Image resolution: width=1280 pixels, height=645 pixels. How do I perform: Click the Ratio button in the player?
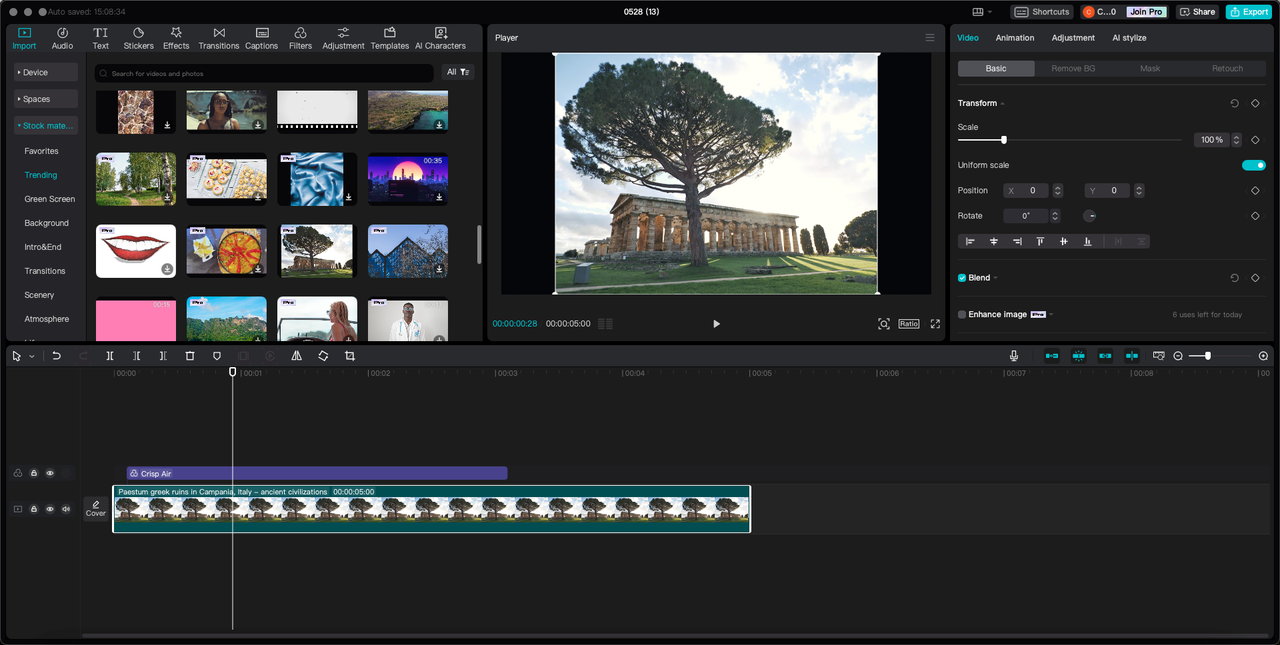click(908, 324)
